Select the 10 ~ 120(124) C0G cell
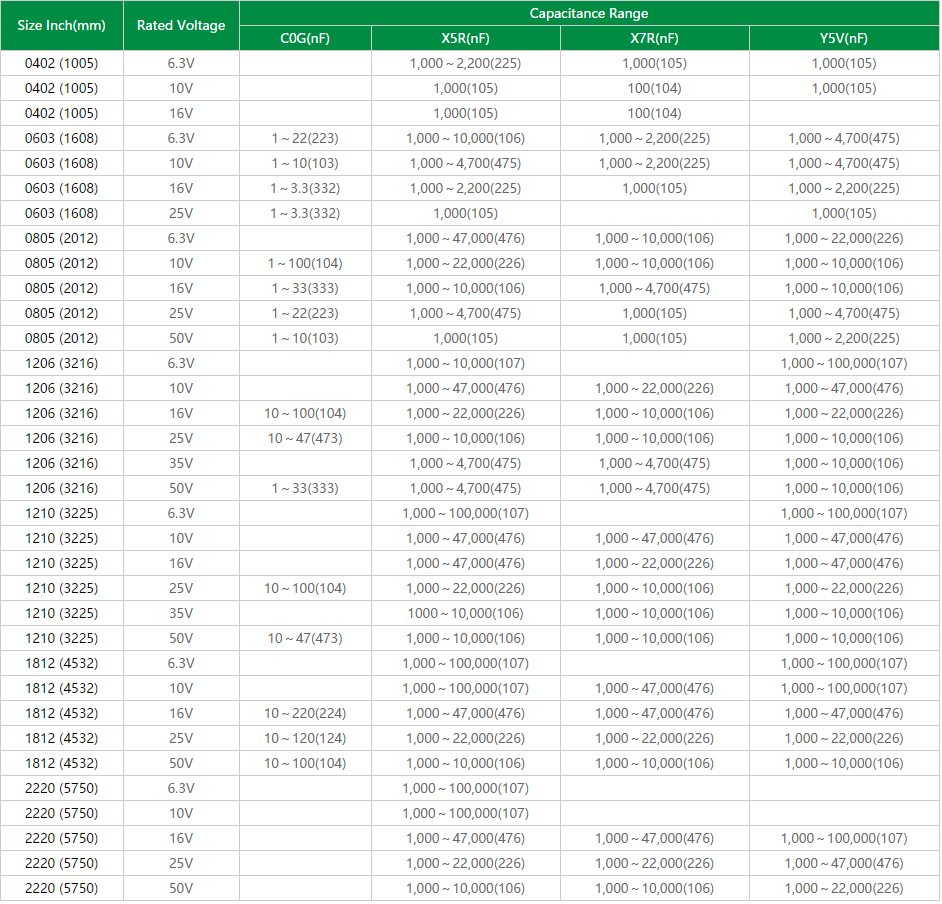The width and height of the screenshot is (942, 904). [x=305, y=738]
